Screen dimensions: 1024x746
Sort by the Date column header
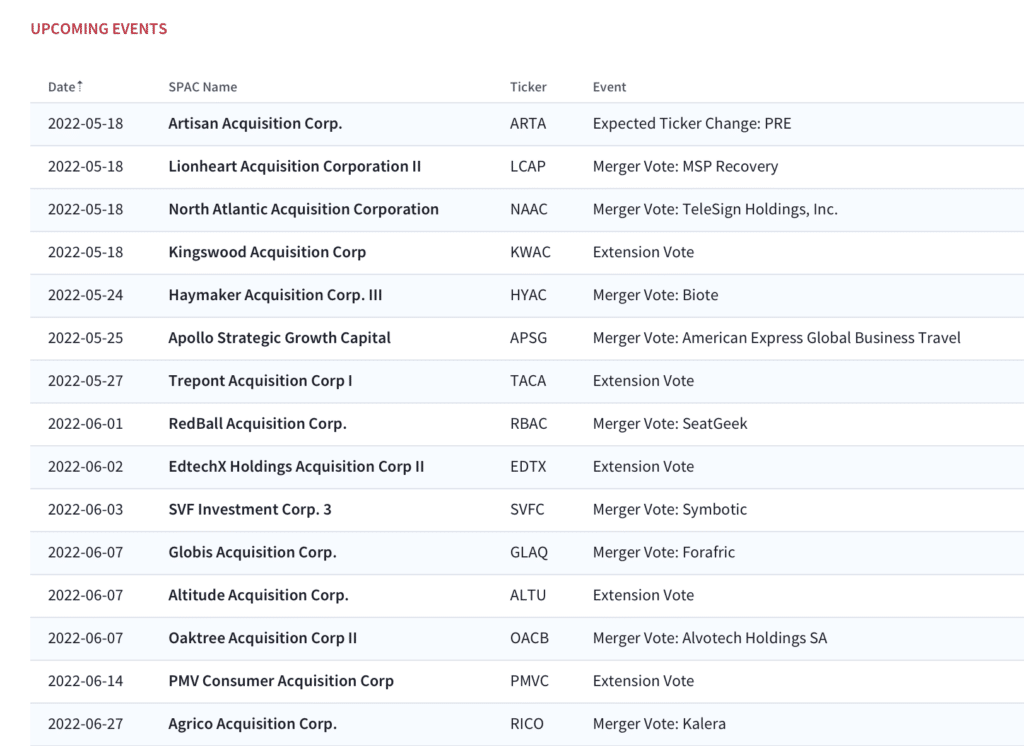[65, 87]
